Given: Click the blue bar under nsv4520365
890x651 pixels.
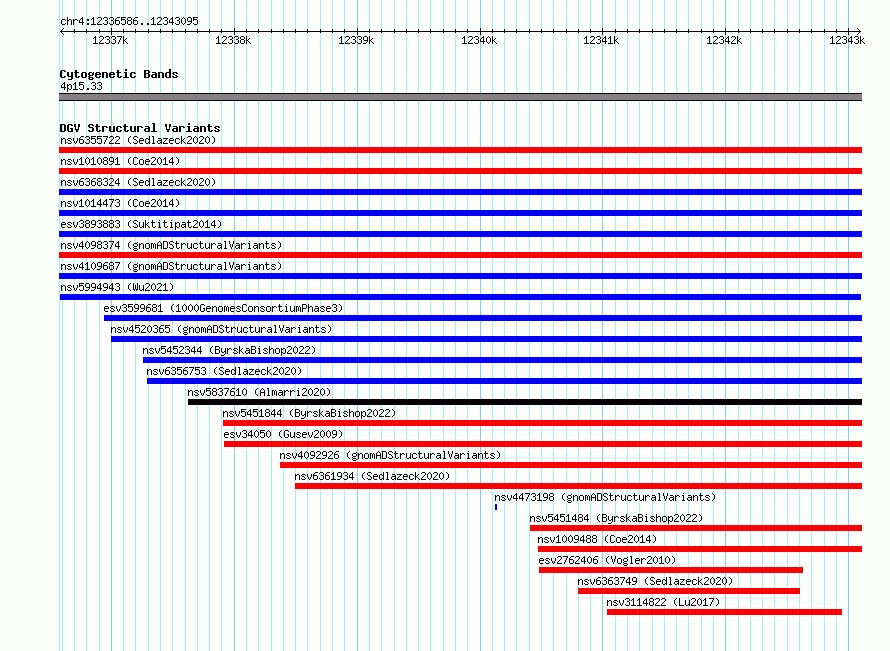Looking at the screenshot, I should point(486,339).
